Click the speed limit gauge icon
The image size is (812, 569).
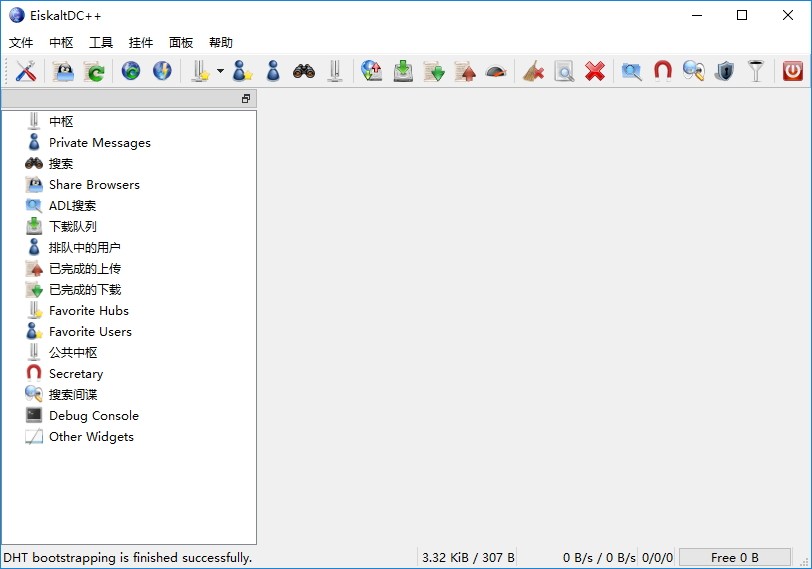(496, 71)
